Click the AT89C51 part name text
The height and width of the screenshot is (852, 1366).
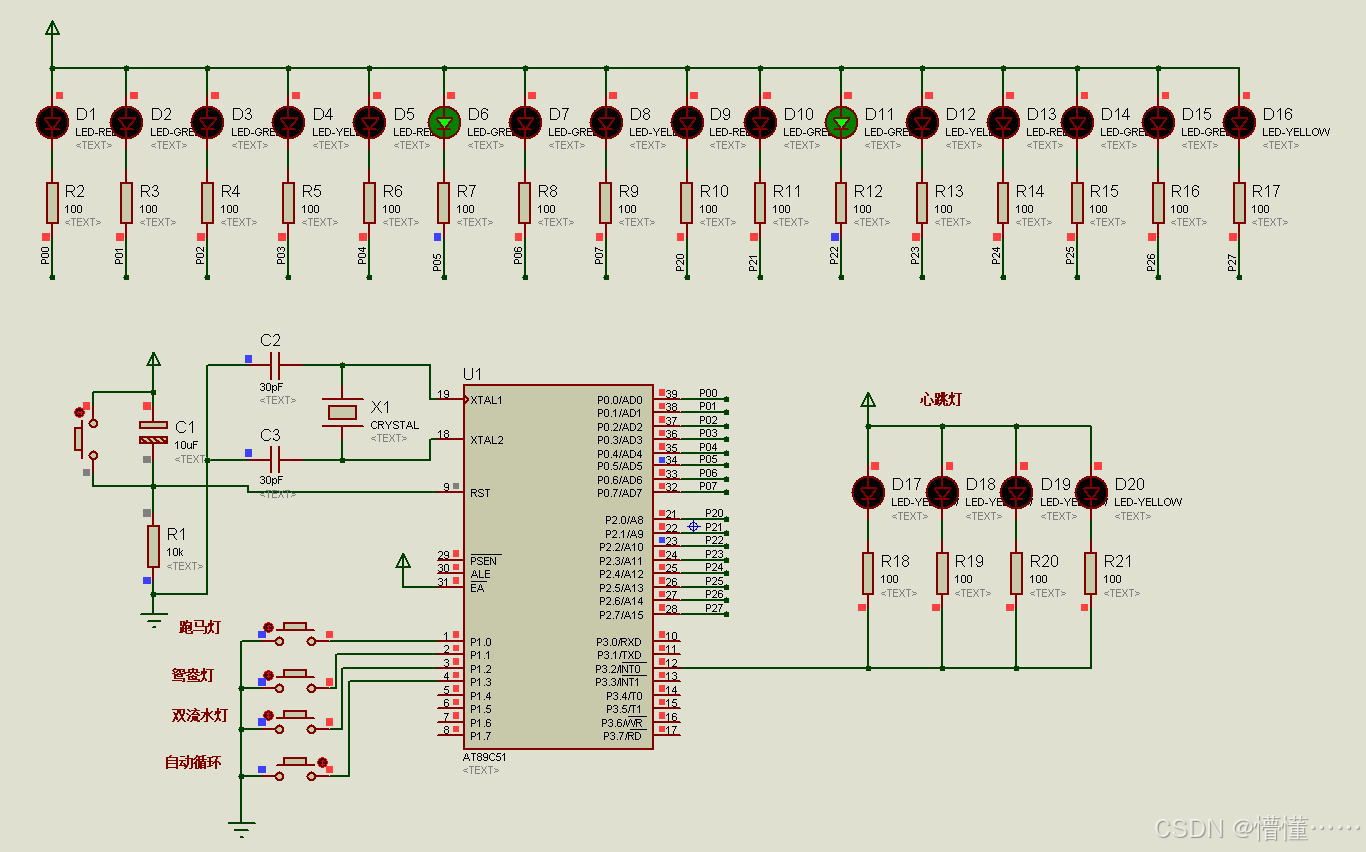(484, 757)
